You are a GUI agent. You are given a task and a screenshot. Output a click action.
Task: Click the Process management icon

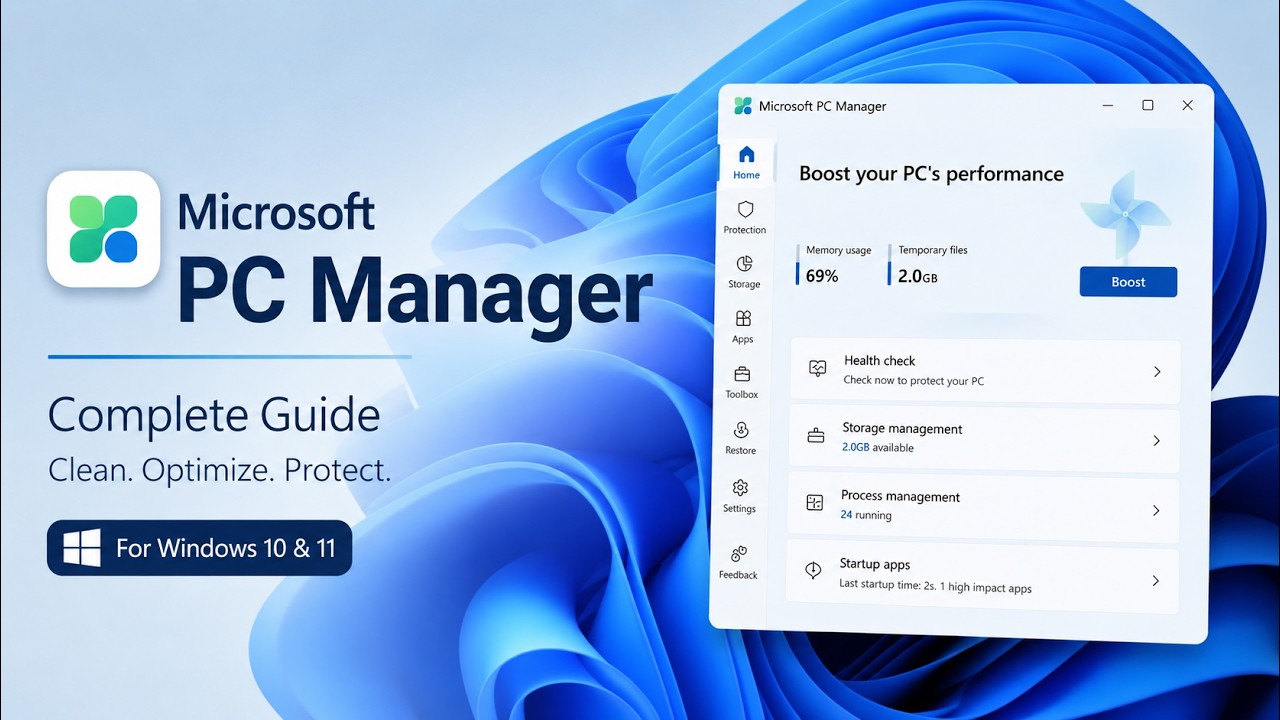(x=814, y=503)
